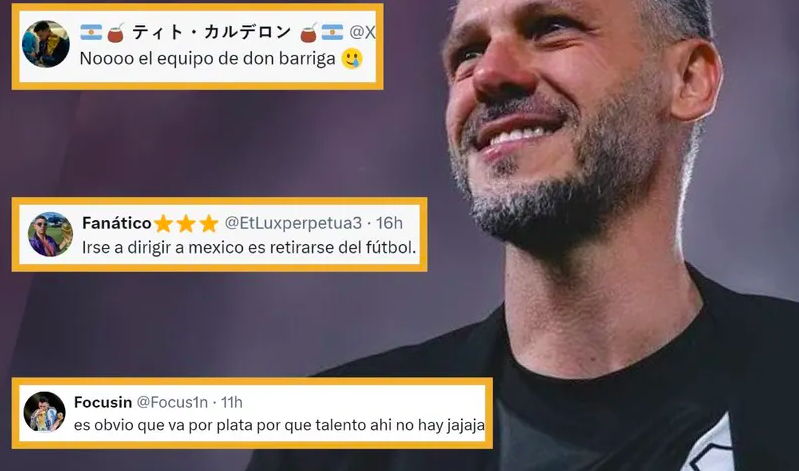This screenshot has height=471, width=799.
Task: Click the first tweet's profile avatar
Action: (x=46, y=44)
